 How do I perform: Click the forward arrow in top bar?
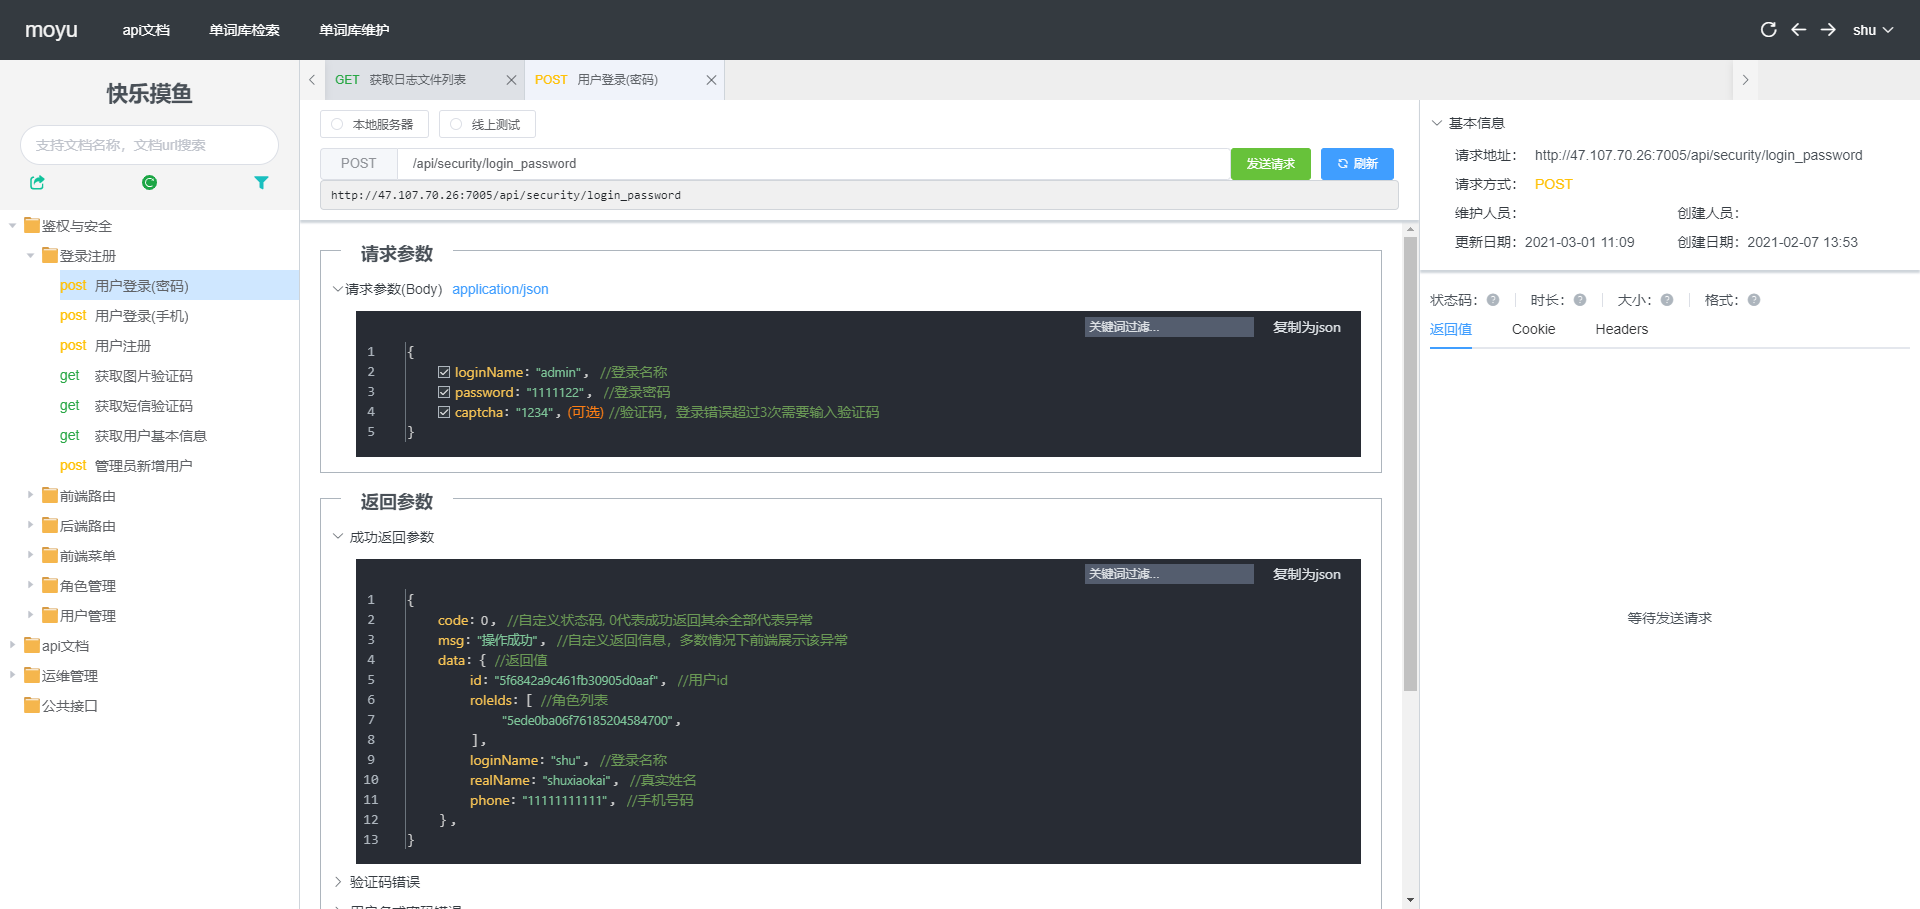point(1828,30)
